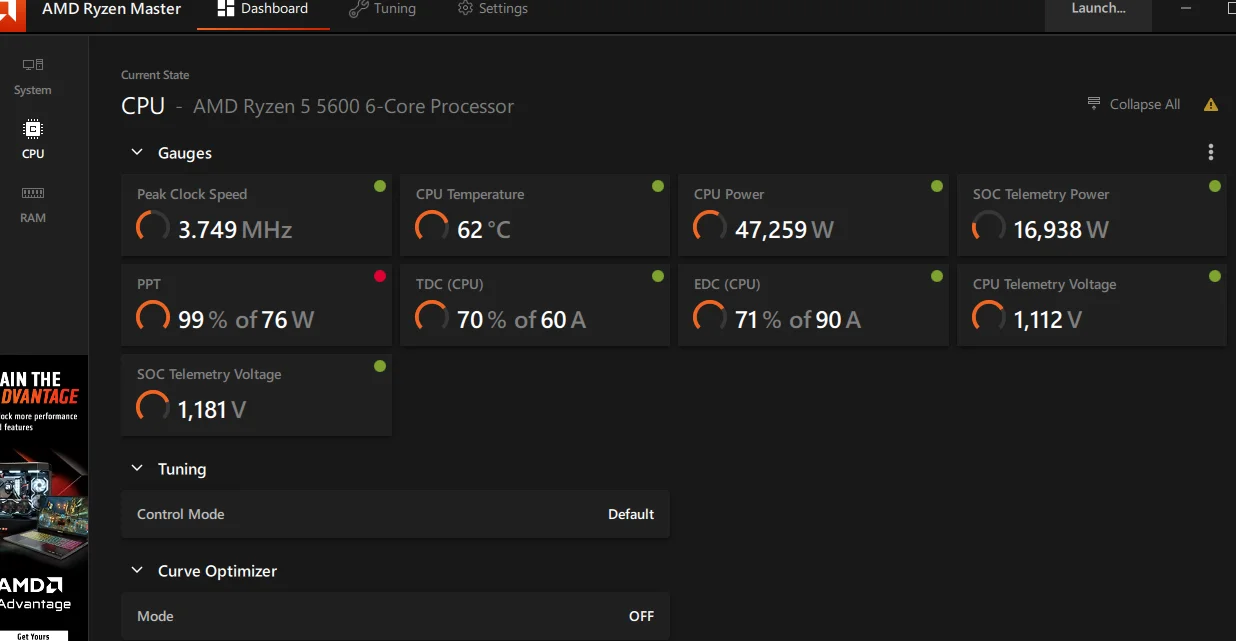Click Collapse All
The height and width of the screenshot is (641, 1236).
coord(1134,104)
